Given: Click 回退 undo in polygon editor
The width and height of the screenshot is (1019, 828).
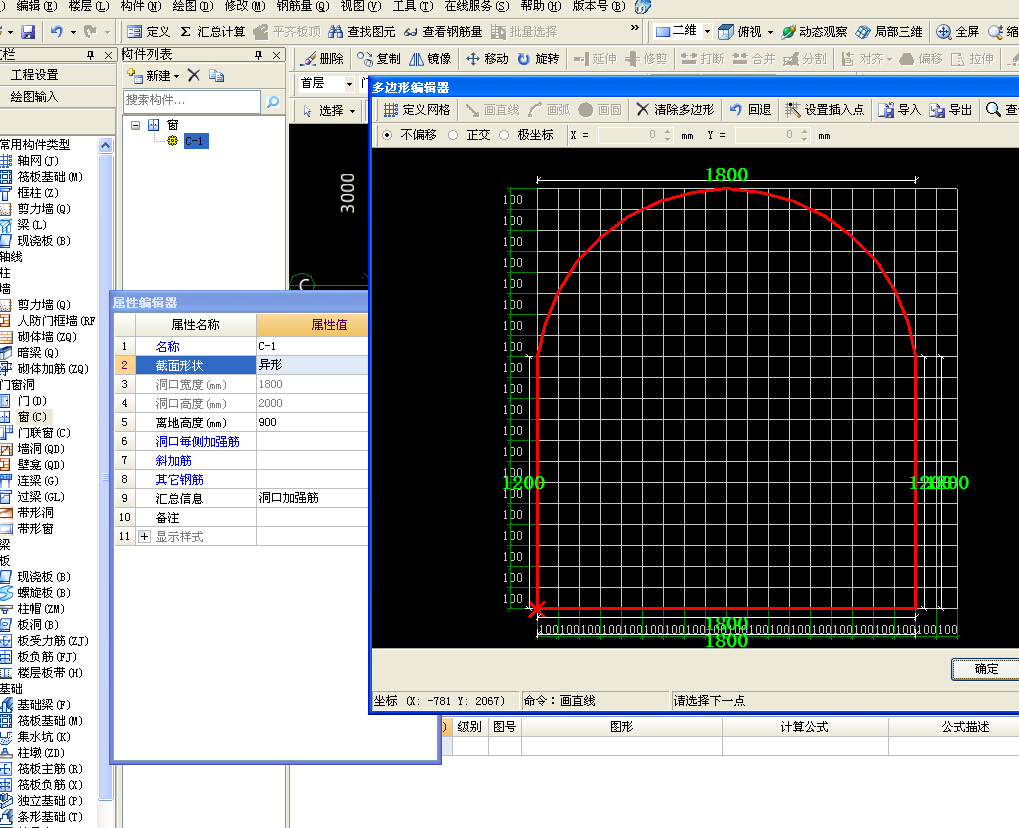Looking at the screenshot, I should point(750,109).
